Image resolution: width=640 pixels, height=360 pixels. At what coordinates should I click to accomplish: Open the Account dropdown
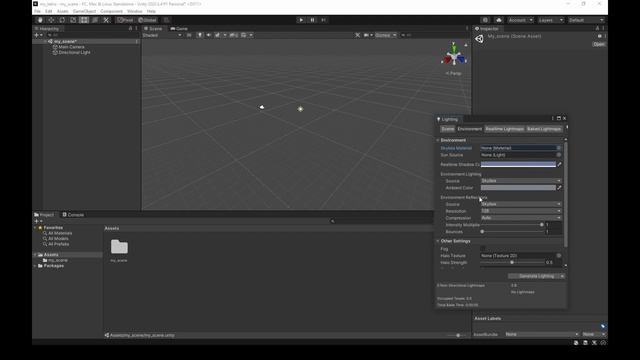(520, 20)
